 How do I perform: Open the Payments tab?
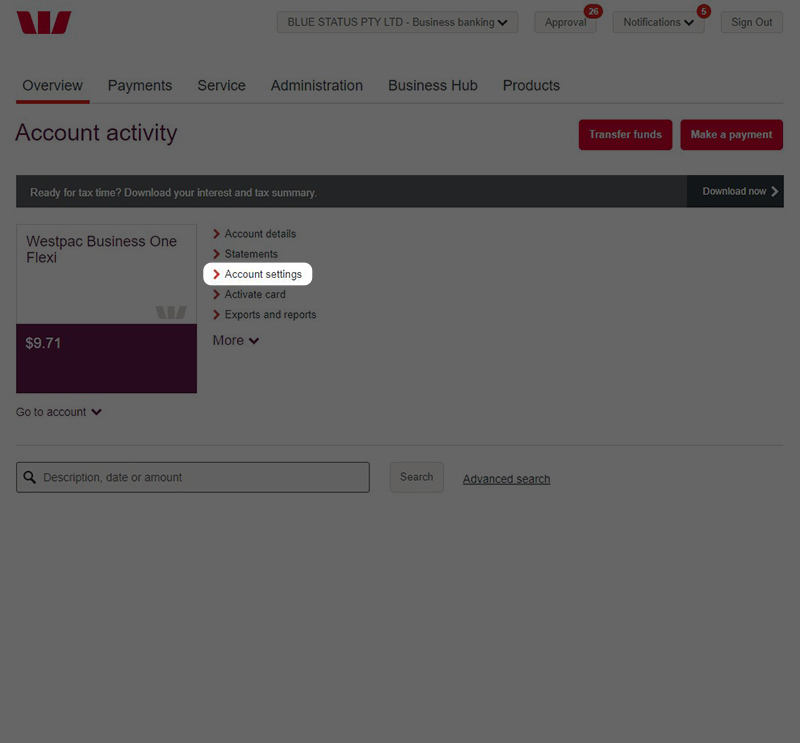pos(140,85)
